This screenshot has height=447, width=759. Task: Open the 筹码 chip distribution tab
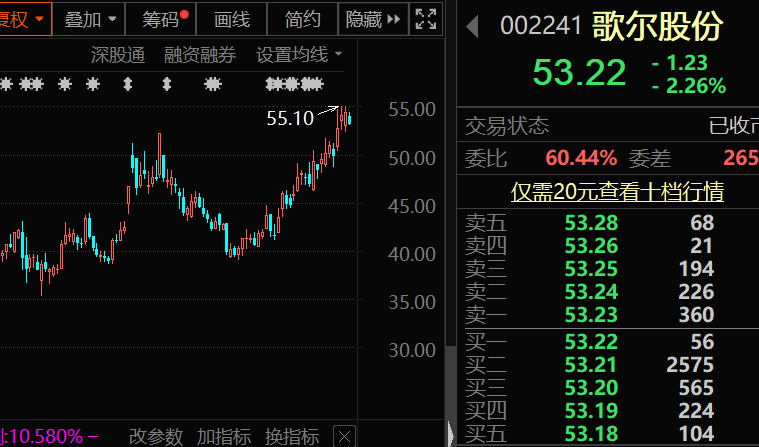[161, 19]
